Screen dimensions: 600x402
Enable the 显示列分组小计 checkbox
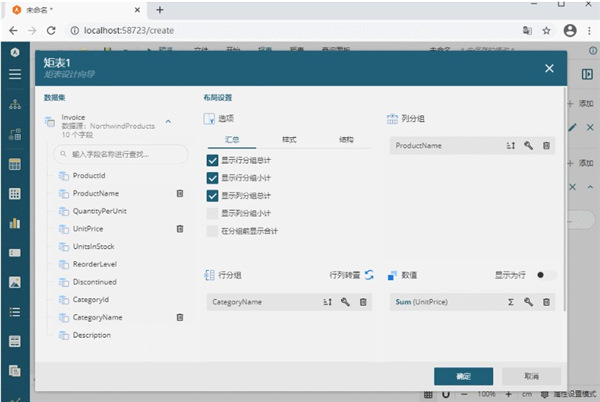coord(212,213)
